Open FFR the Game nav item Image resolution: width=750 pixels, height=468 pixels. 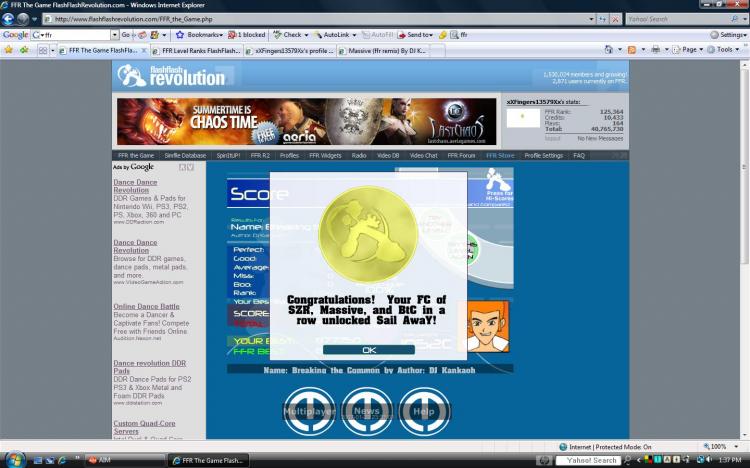click(x=136, y=156)
